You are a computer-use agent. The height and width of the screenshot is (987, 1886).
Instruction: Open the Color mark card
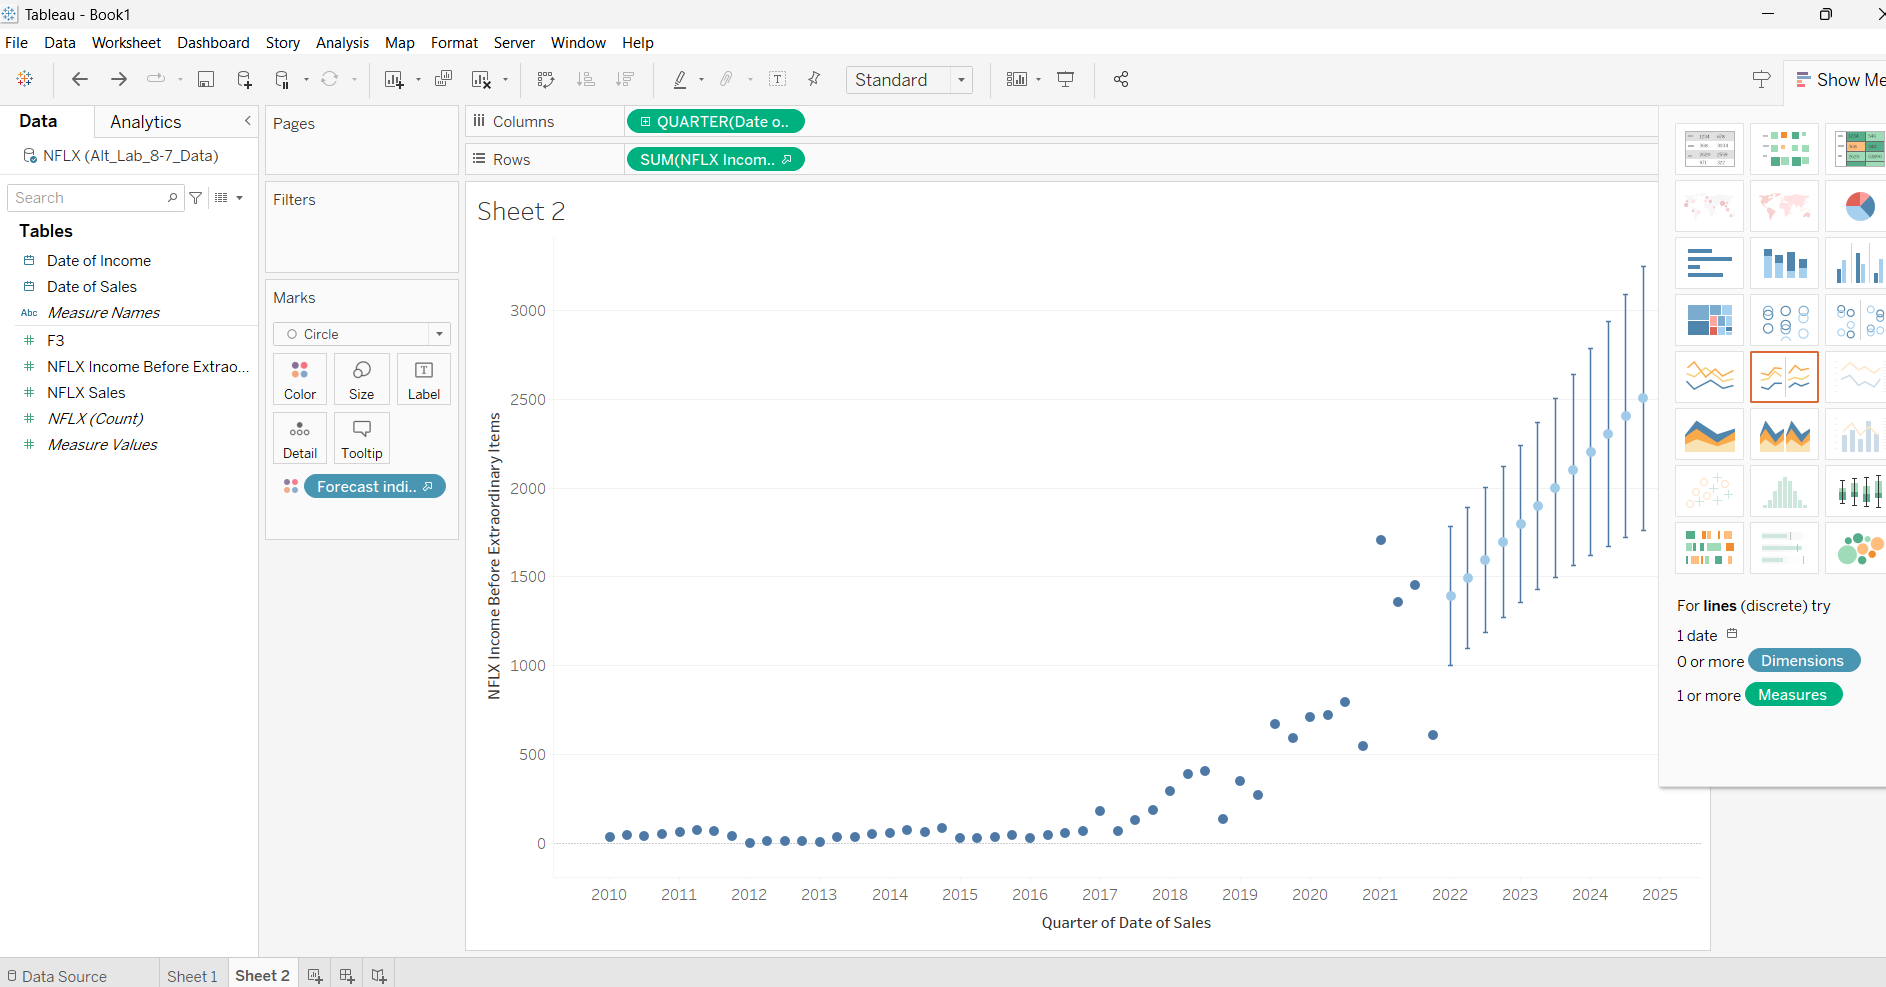[300, 379]
